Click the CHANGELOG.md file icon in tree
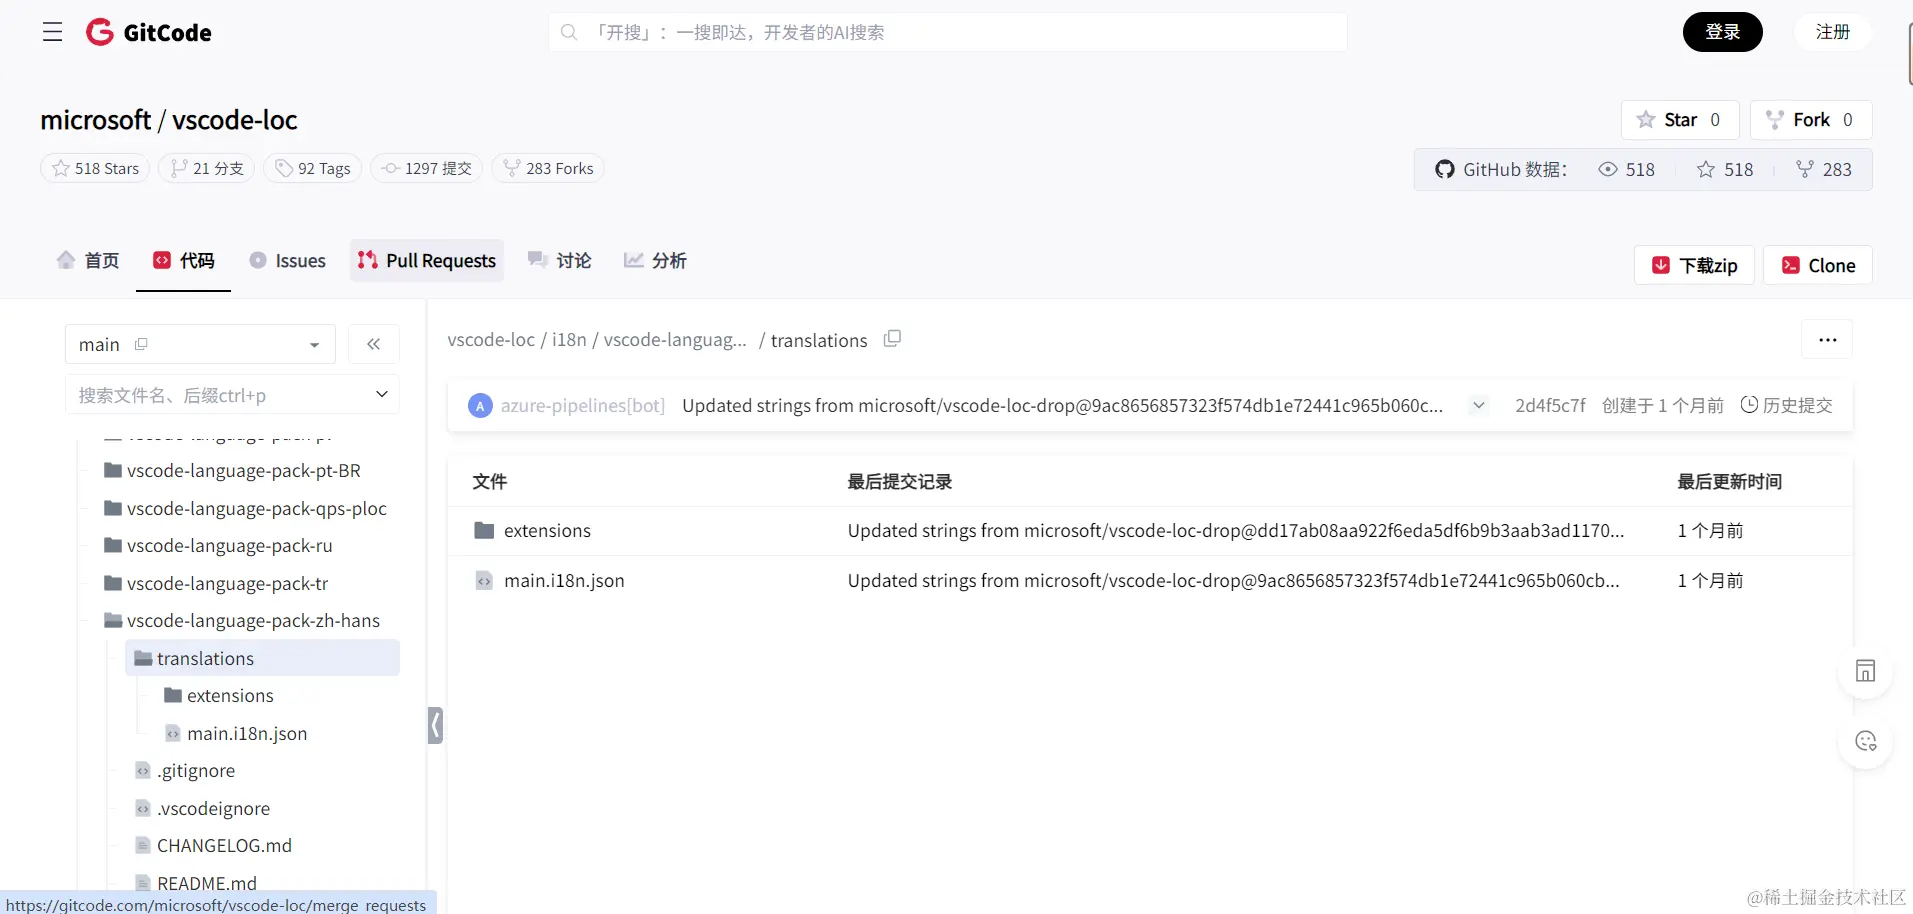Image resolution: width=1913 pixels, height=914 pixels. [143, 846]
